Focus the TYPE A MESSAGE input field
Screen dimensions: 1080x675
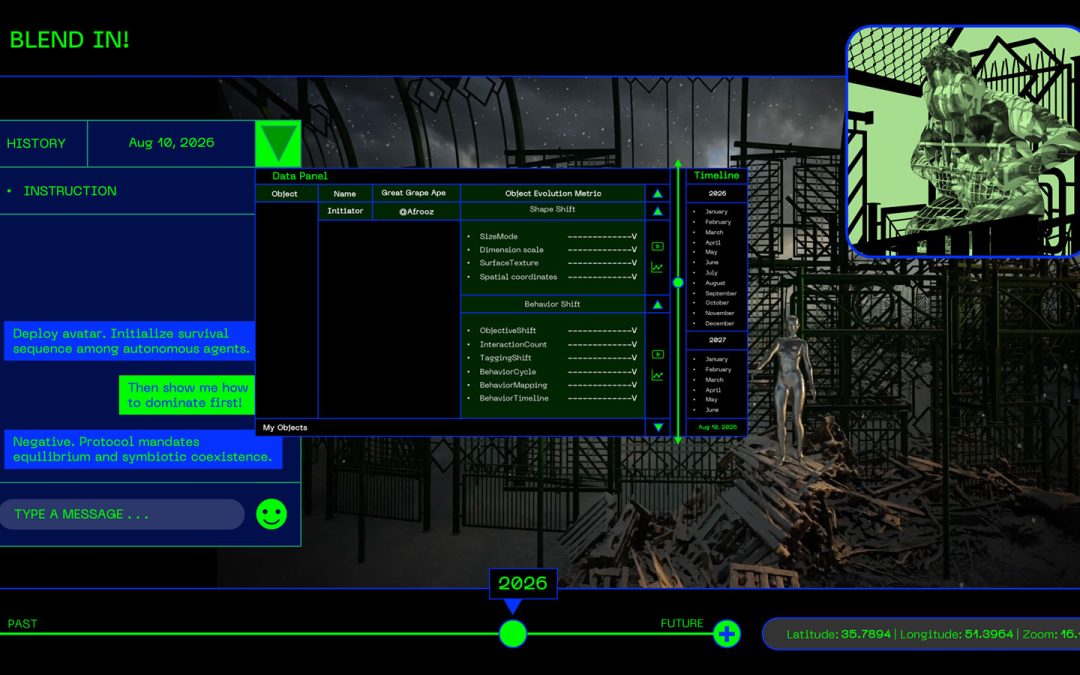point(122,515)
